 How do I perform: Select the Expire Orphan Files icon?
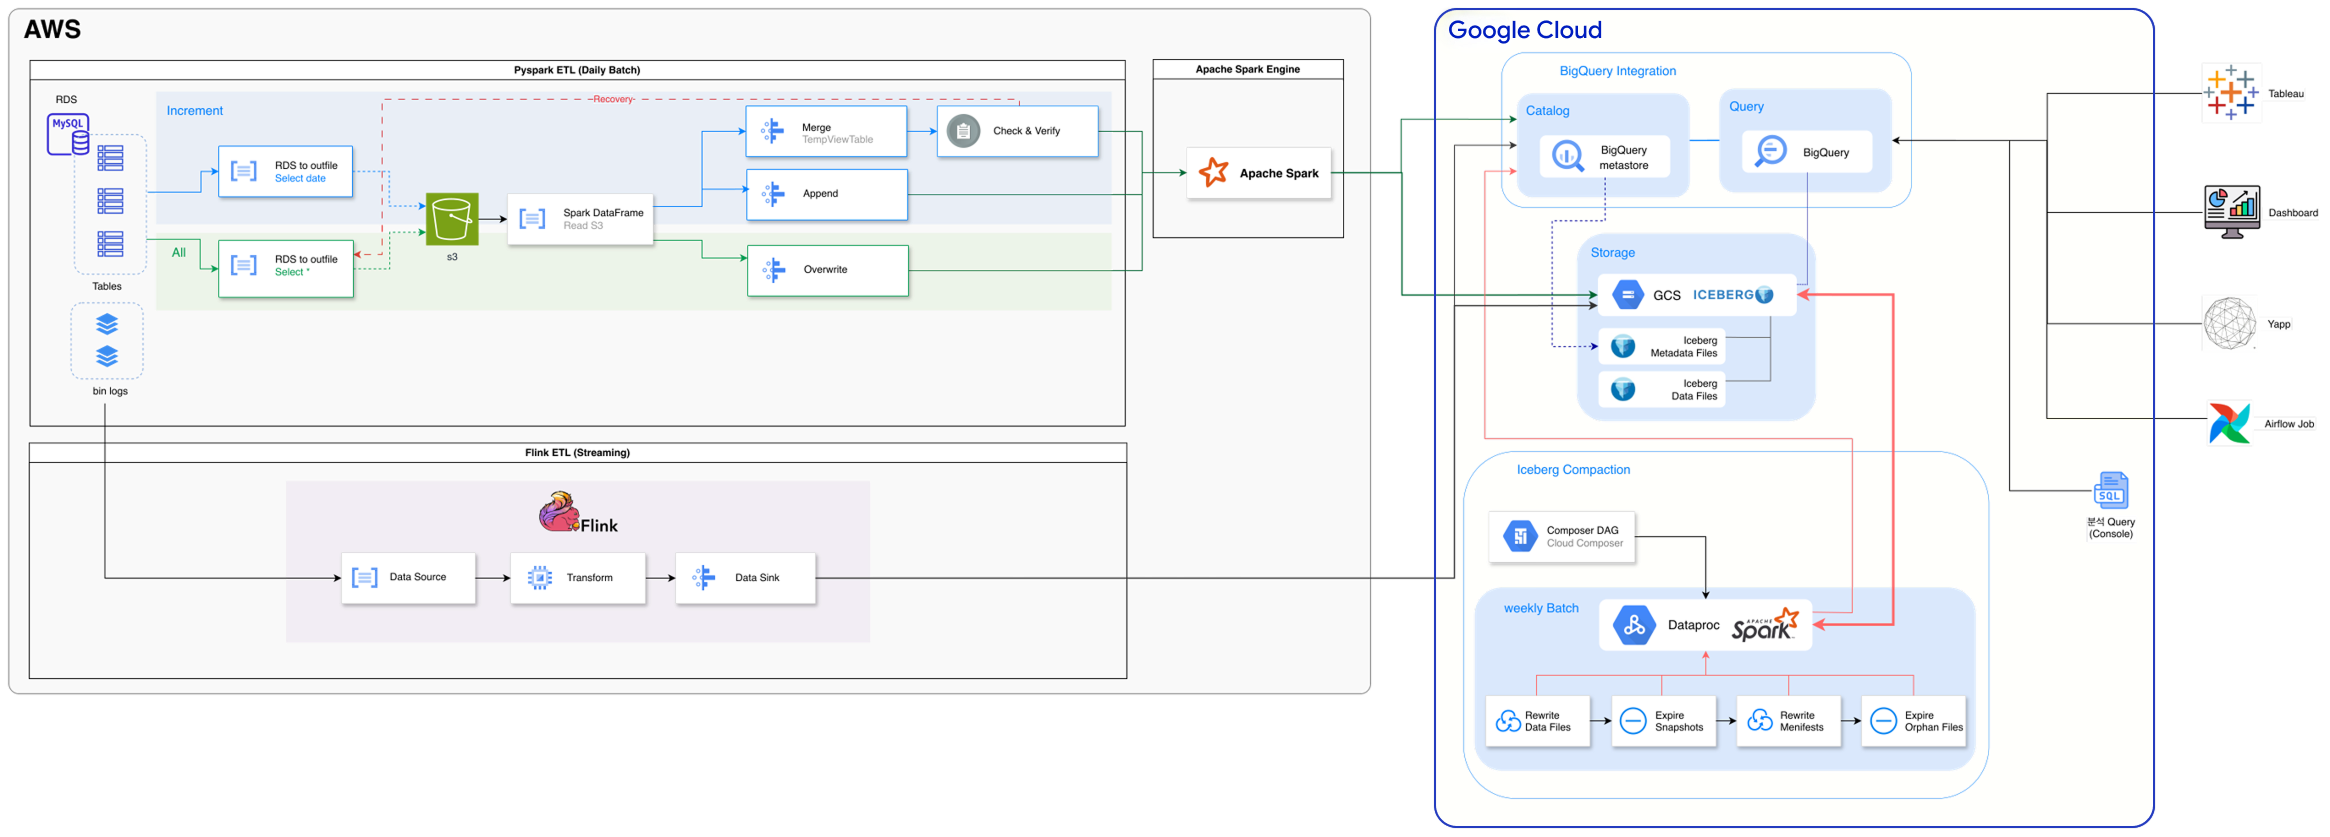point(1883,721)
